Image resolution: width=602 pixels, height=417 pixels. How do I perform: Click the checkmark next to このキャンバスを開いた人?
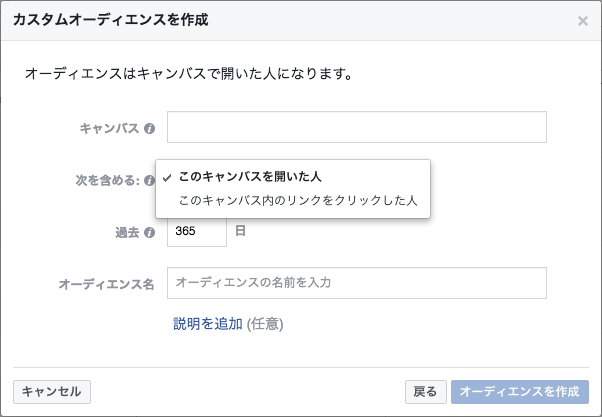click(167, 178)
